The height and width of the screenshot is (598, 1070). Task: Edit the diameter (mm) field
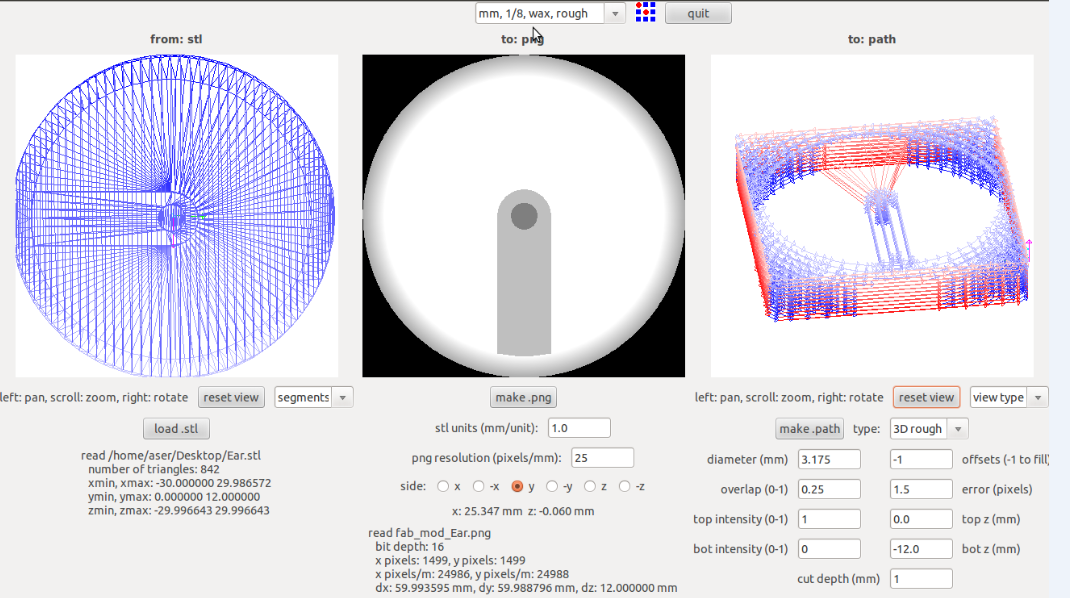click(x=829, y=459)
